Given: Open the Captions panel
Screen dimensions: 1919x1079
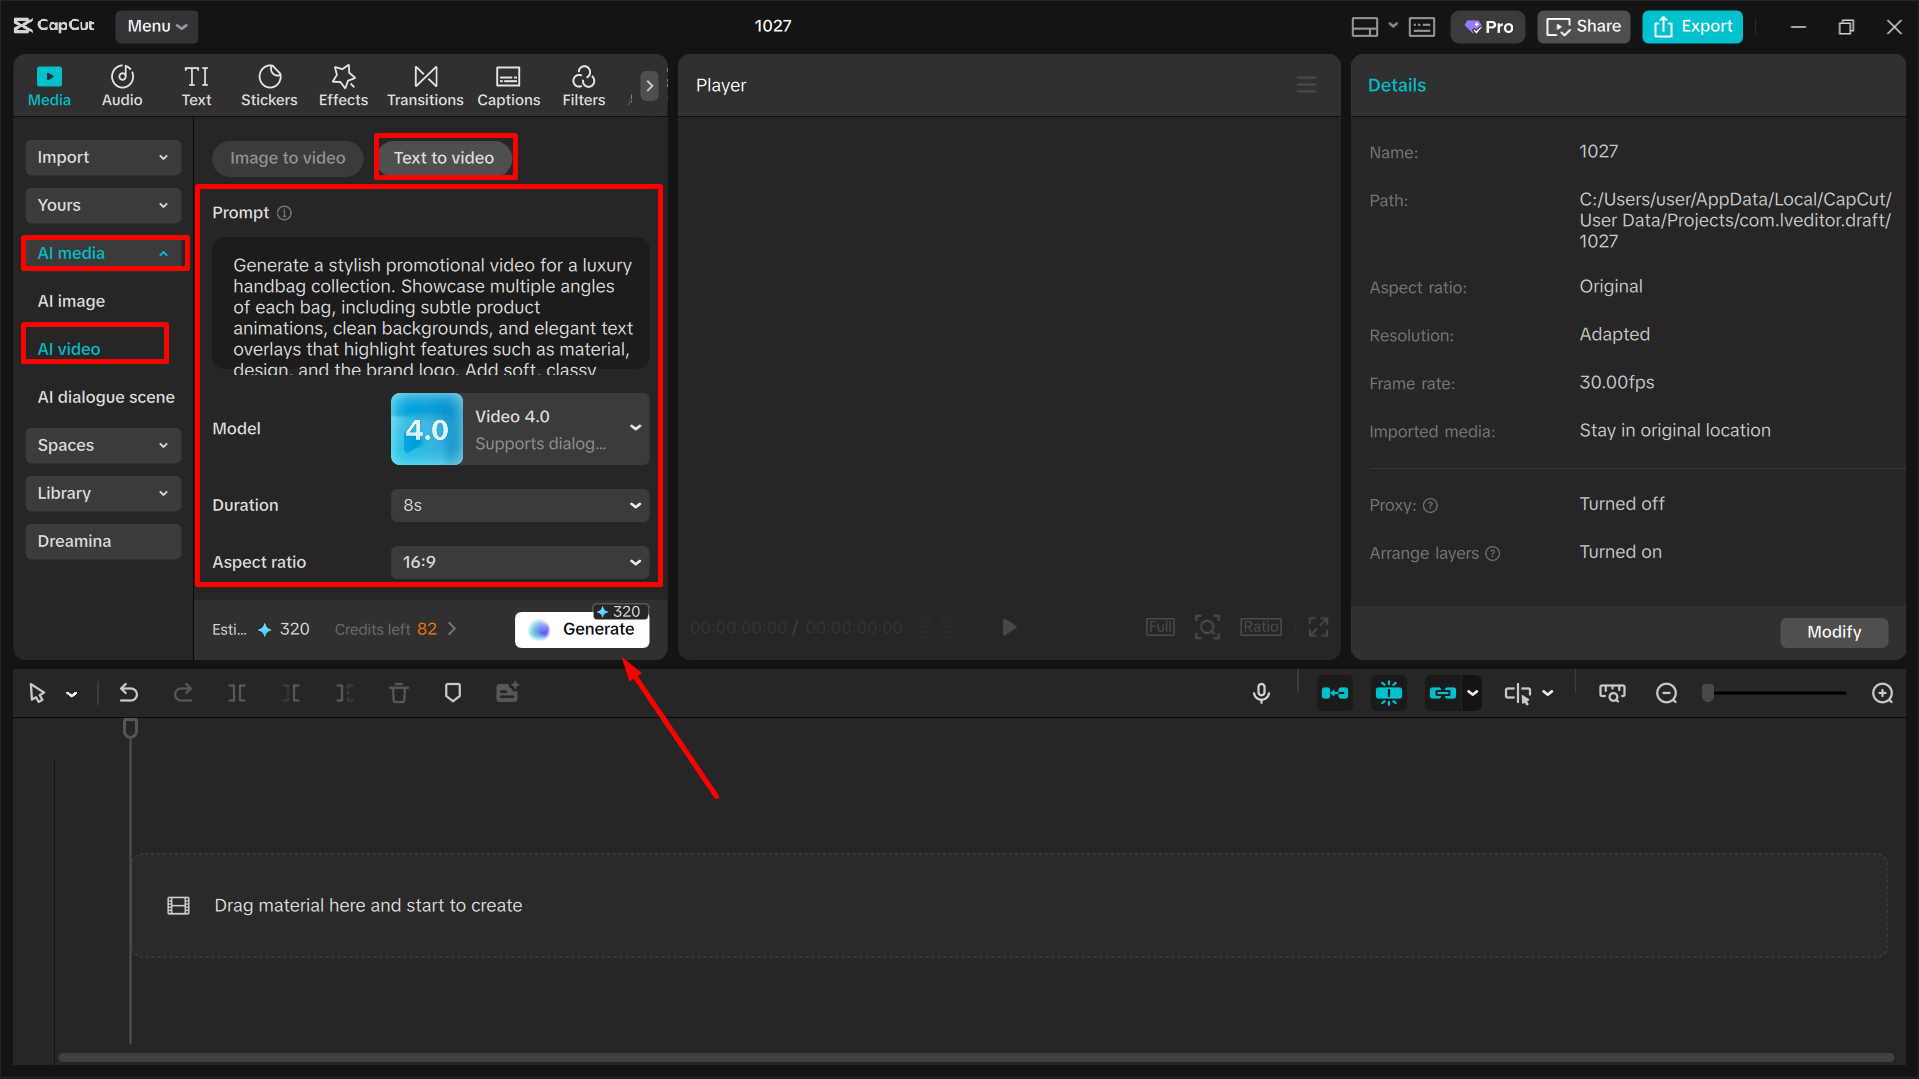Looking at the screenshot, I should (508, 85).
